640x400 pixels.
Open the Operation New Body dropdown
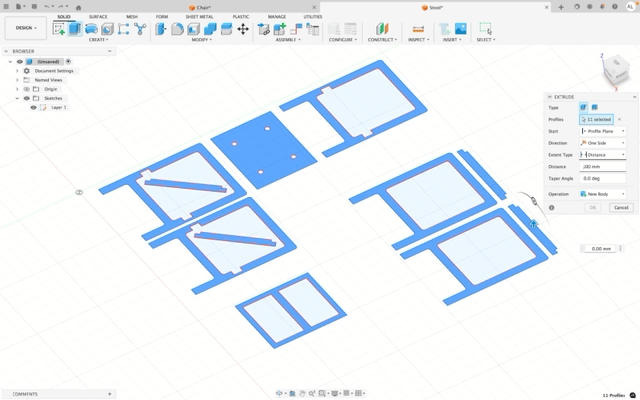click(x=603, y=194)
